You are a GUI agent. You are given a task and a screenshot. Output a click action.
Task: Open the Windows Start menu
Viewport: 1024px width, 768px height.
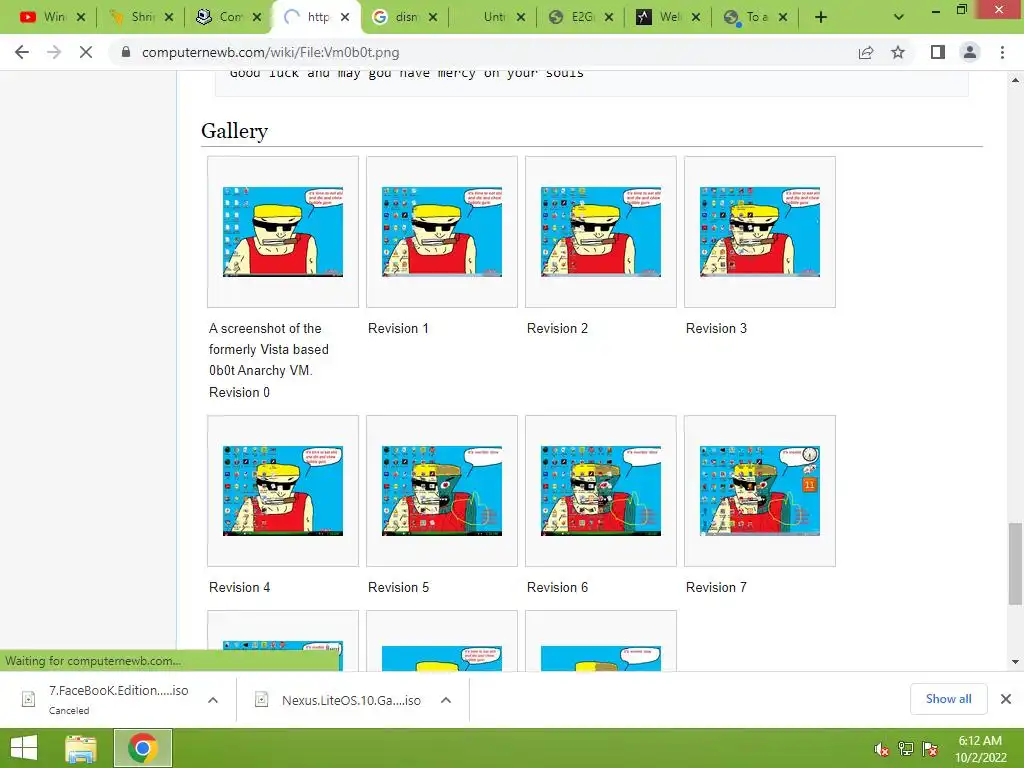tap(24, 748)
